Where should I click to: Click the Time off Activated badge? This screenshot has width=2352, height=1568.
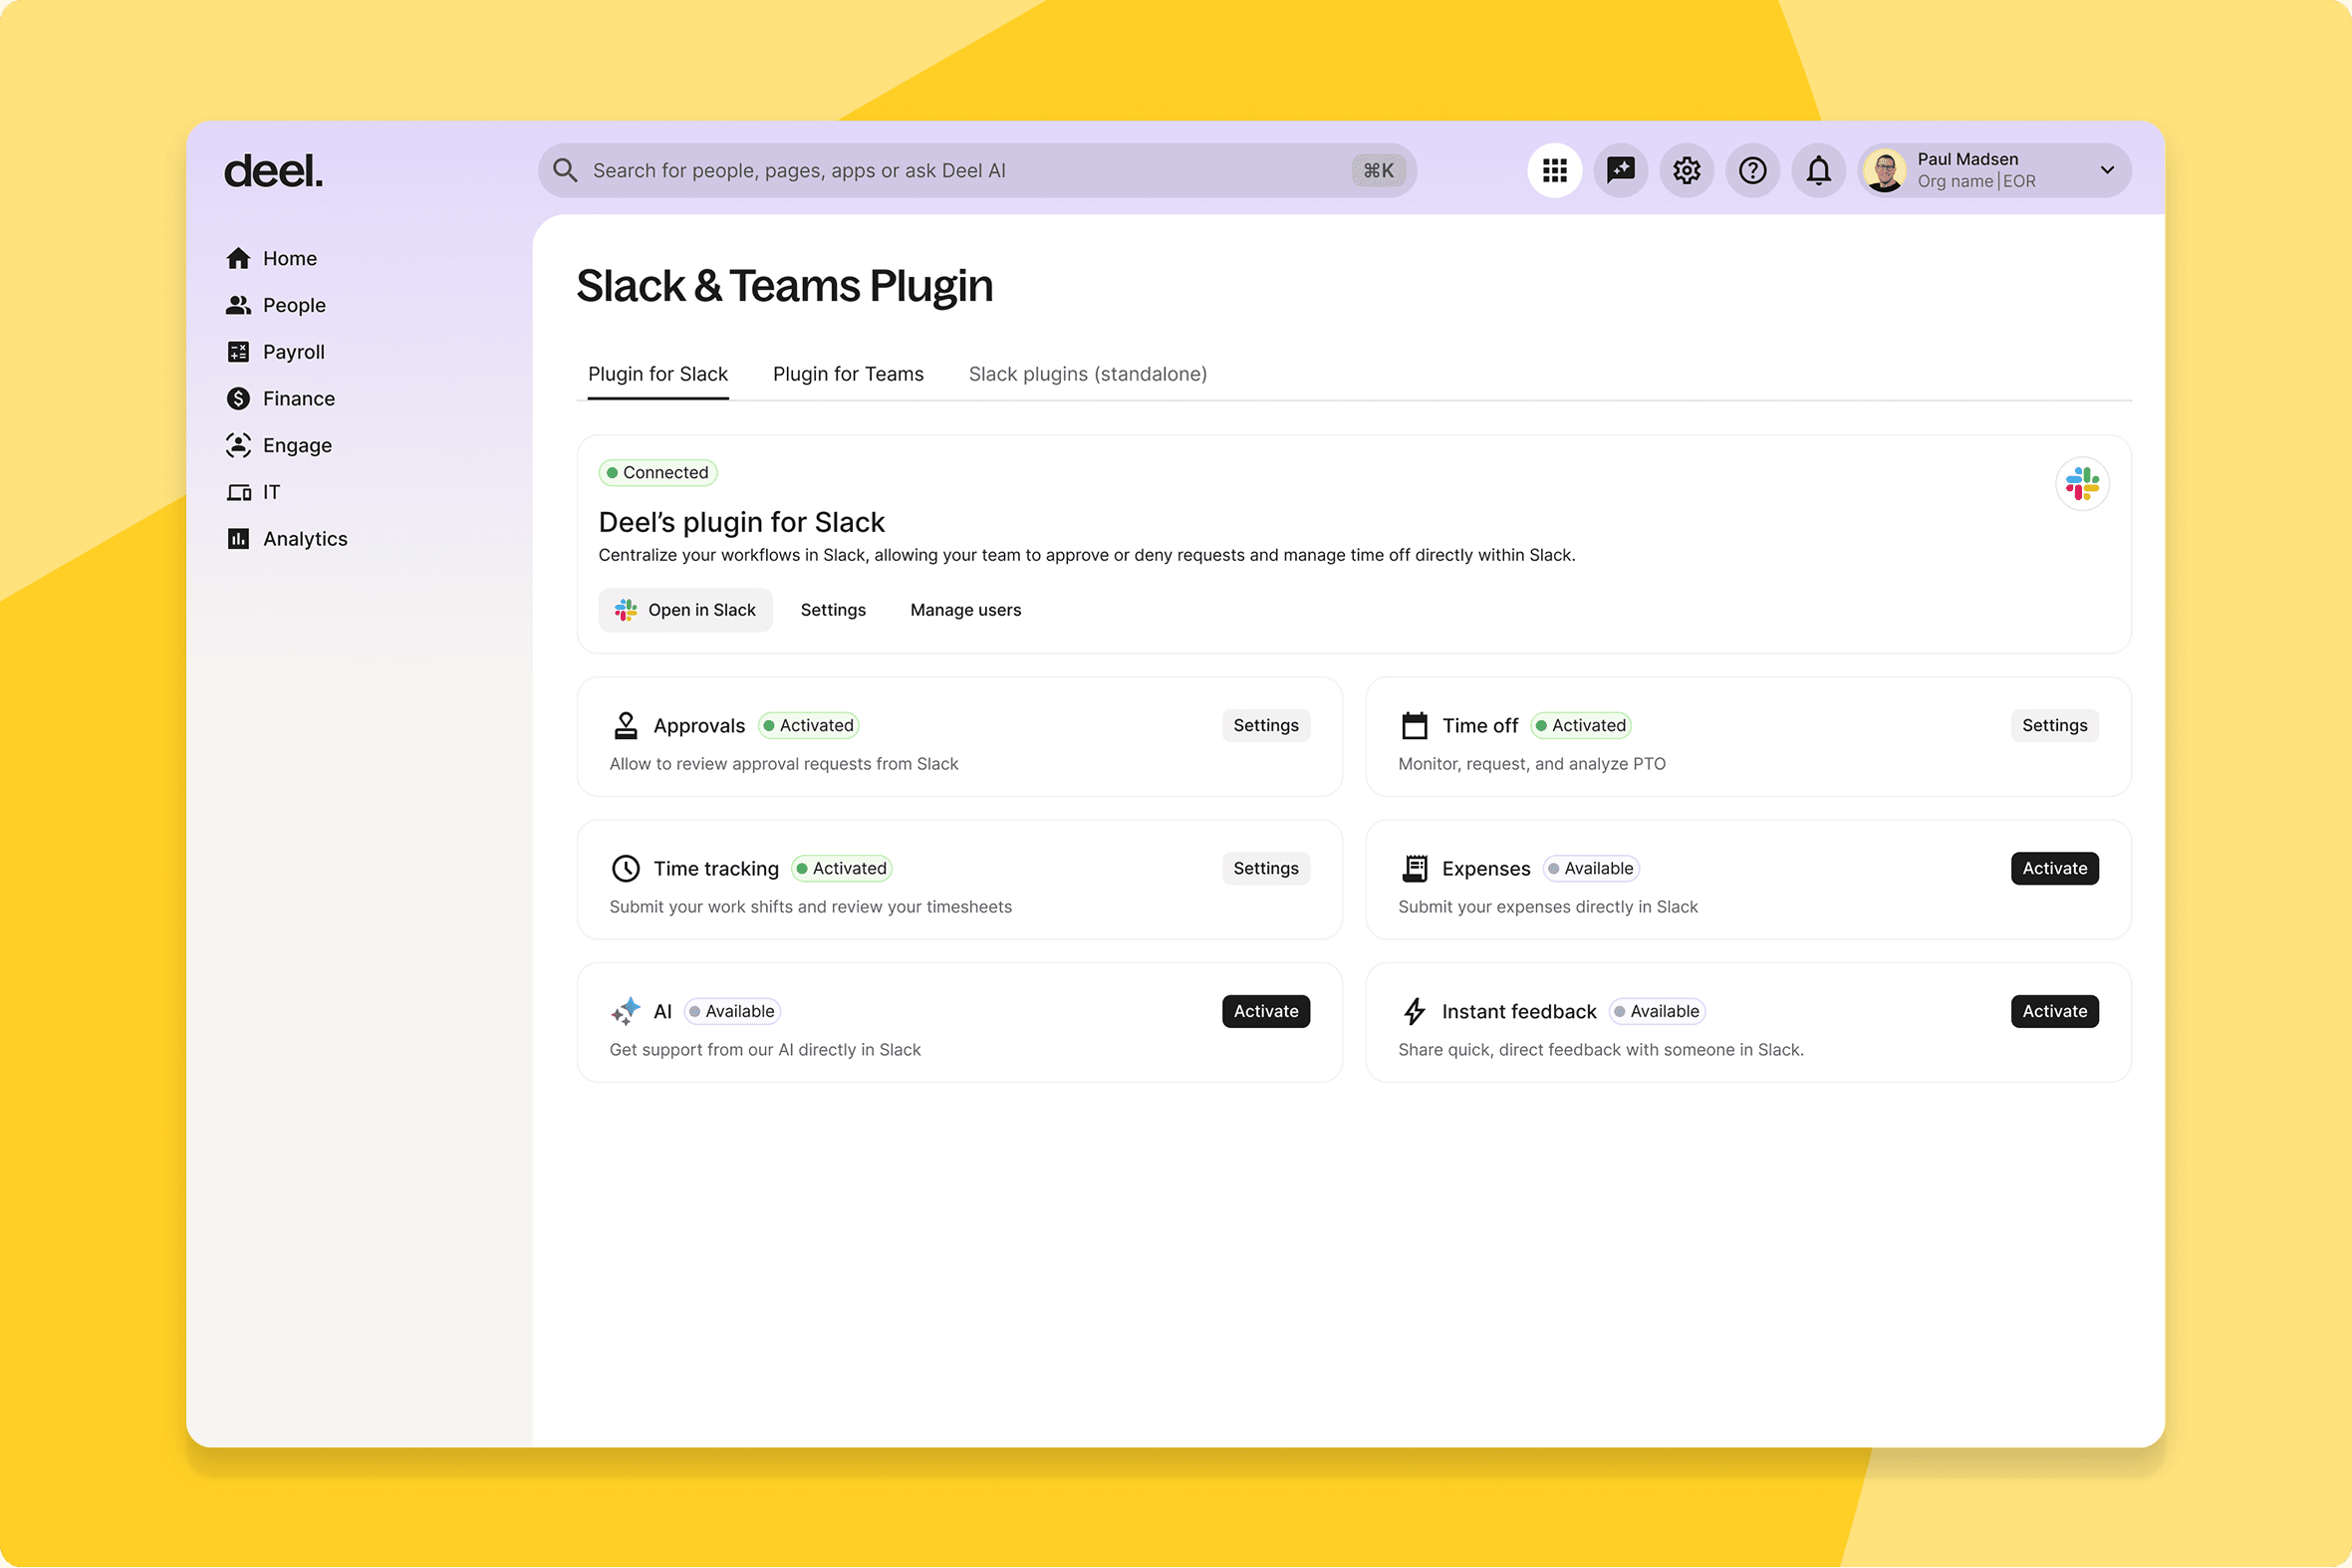coord(1580,725)
